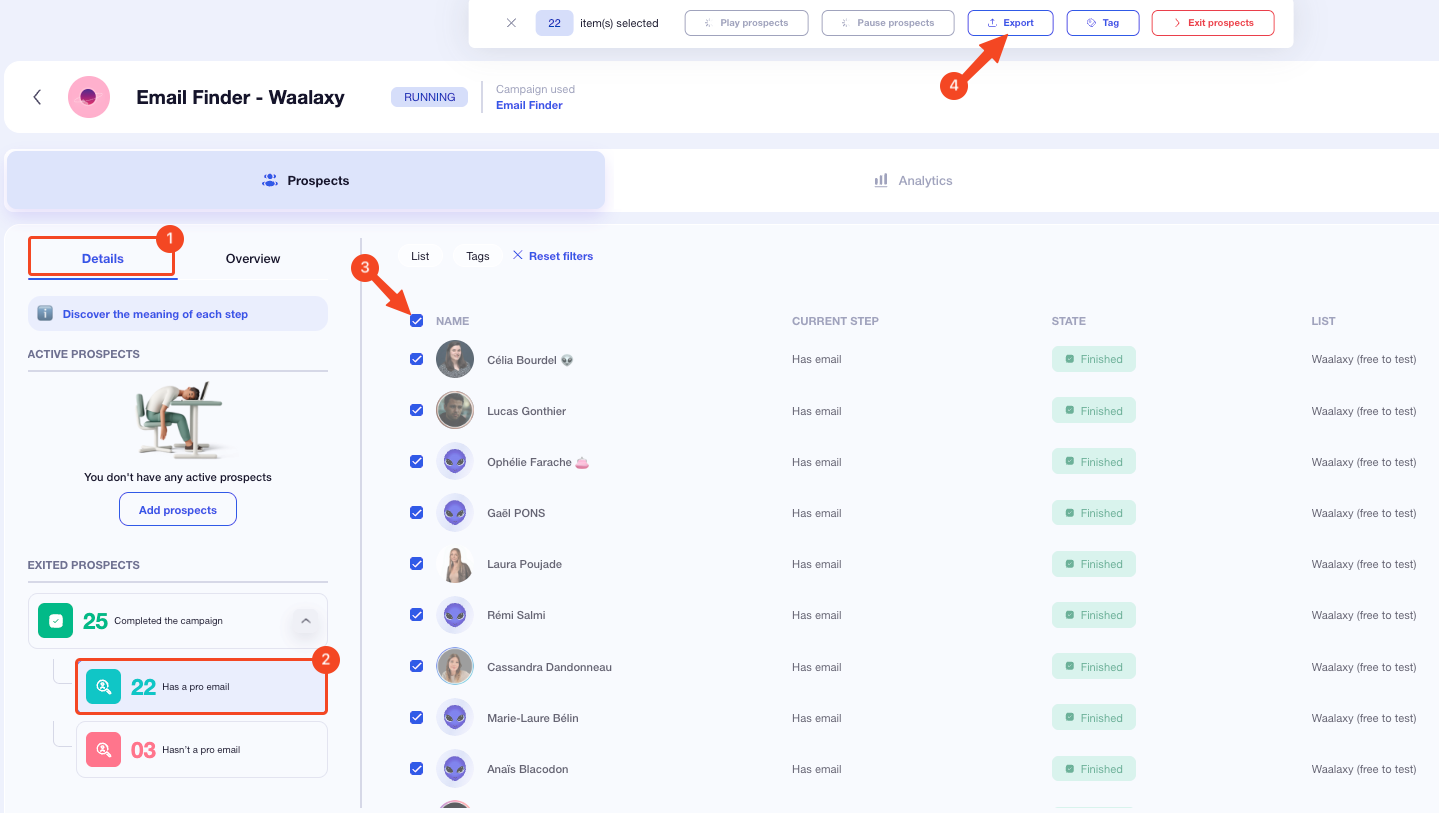Uncheck Lucas Gonthier's row checkbox

[x=417, y=410]
